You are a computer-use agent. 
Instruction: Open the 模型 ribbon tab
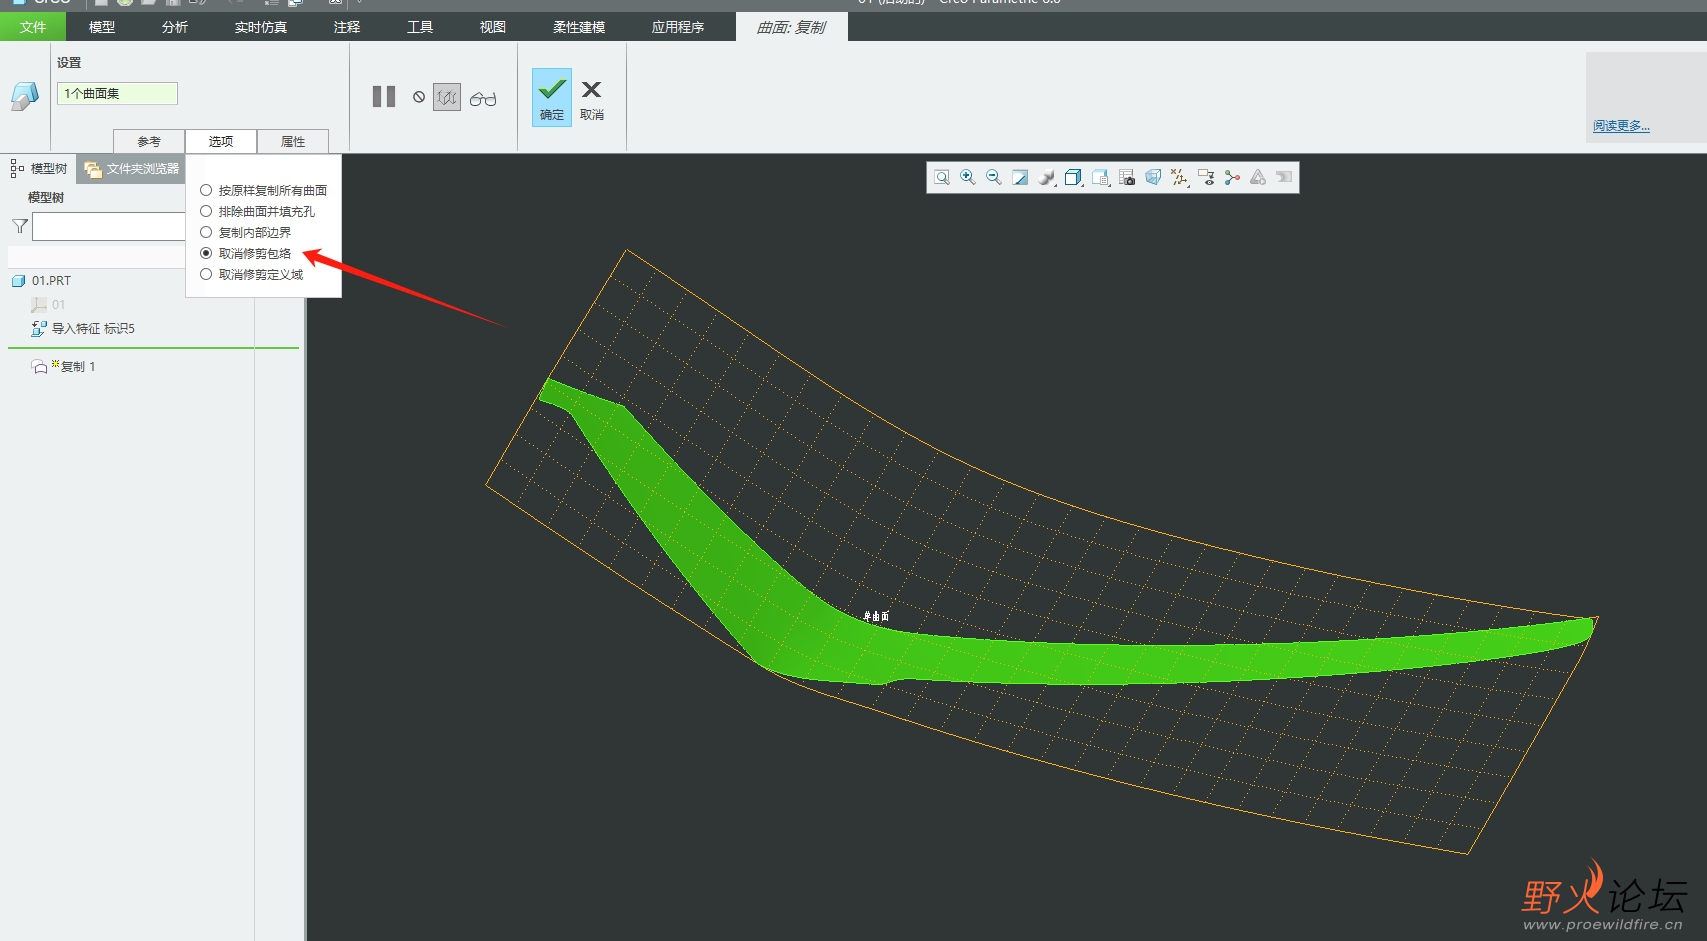(102, 27)
